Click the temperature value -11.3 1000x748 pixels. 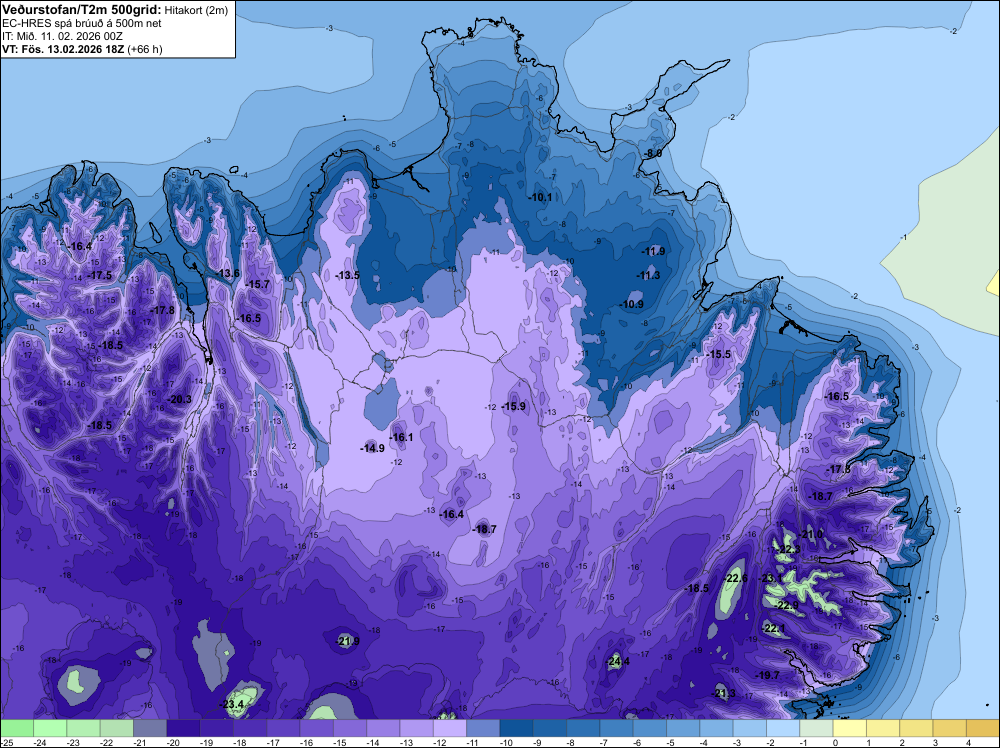point(648,275)
